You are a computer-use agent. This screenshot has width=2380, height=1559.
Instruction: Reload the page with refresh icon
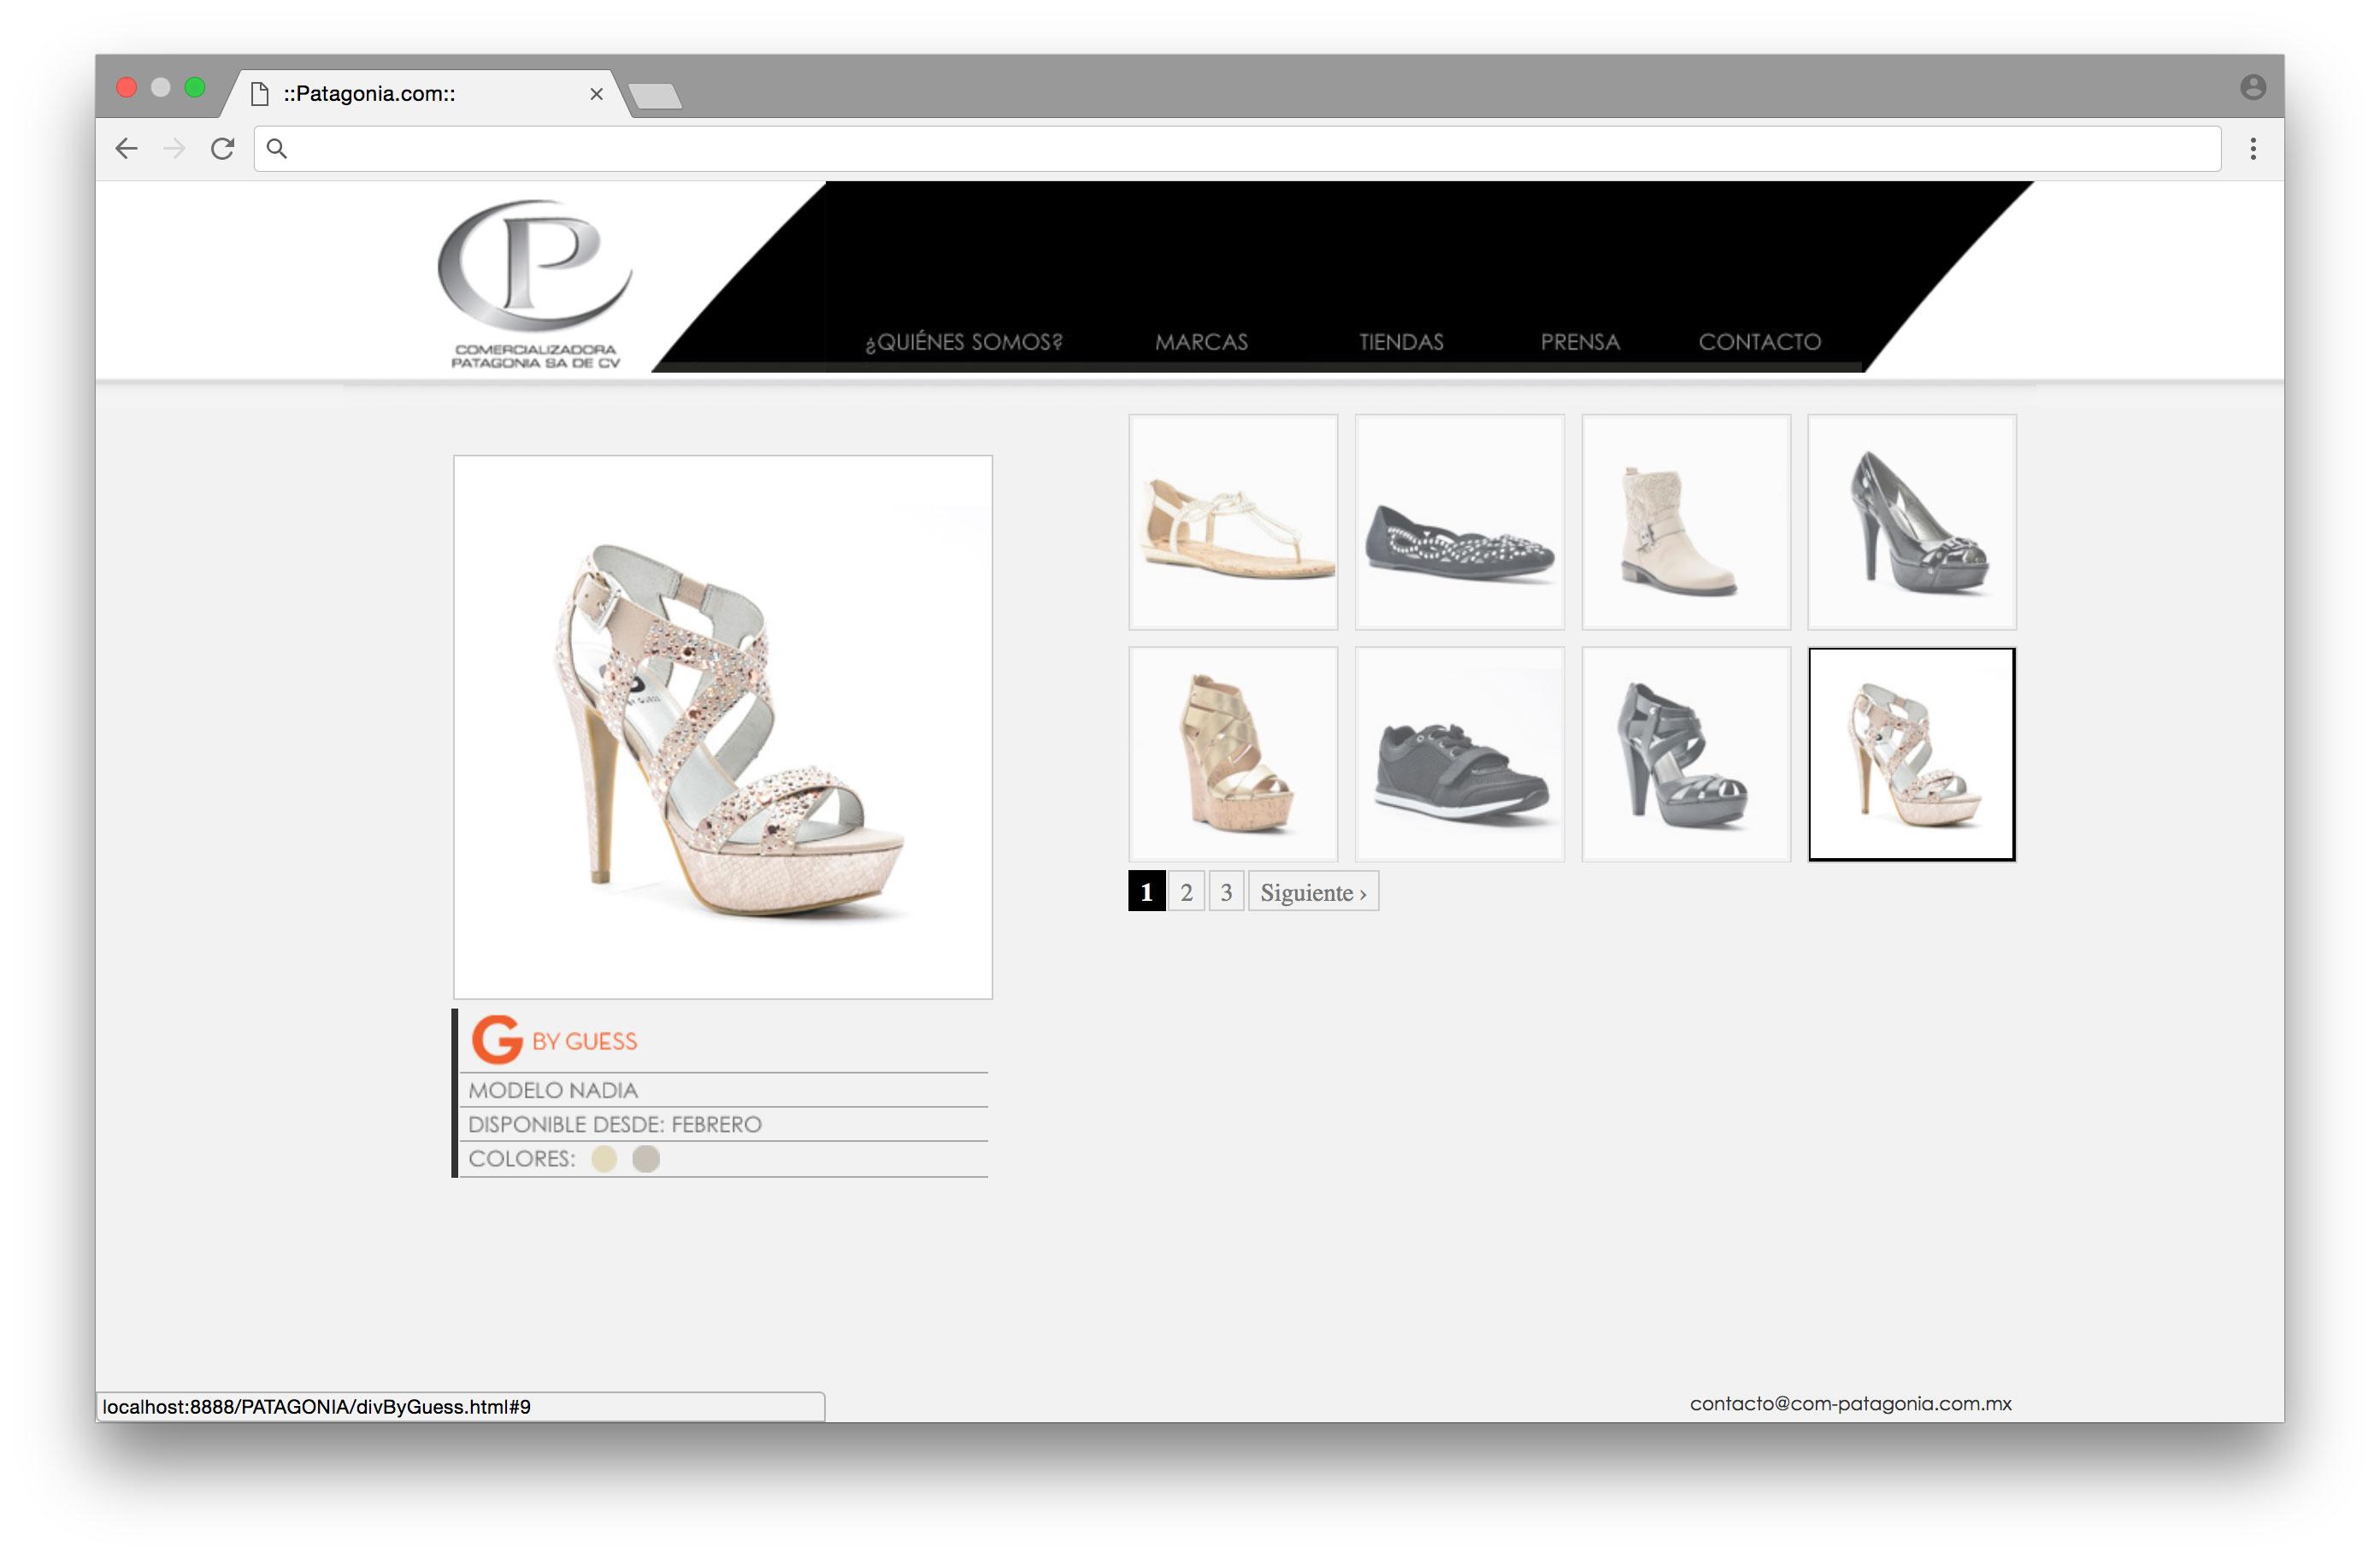222,149
